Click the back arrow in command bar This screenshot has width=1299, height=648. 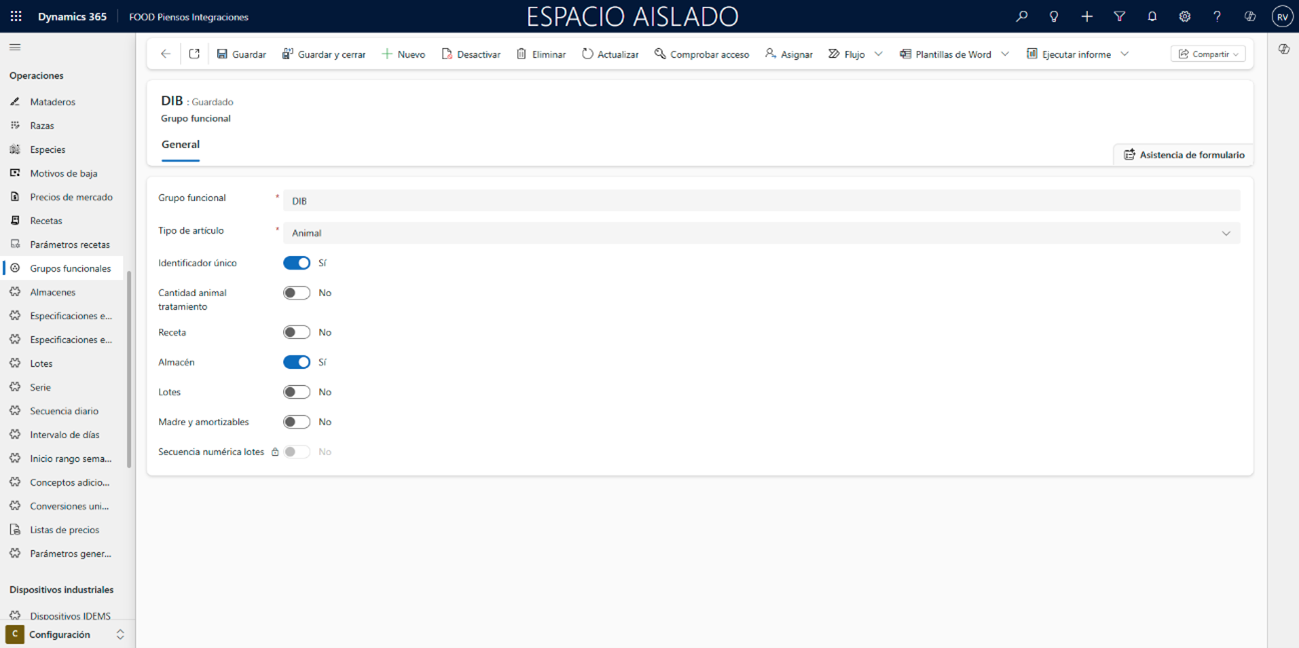[x=166, y=54]
